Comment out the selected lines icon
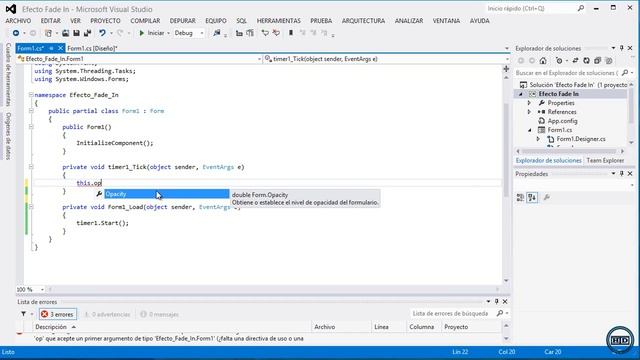Image resolution: width=640 pixels, height=360 pixels. coord(265,33)
